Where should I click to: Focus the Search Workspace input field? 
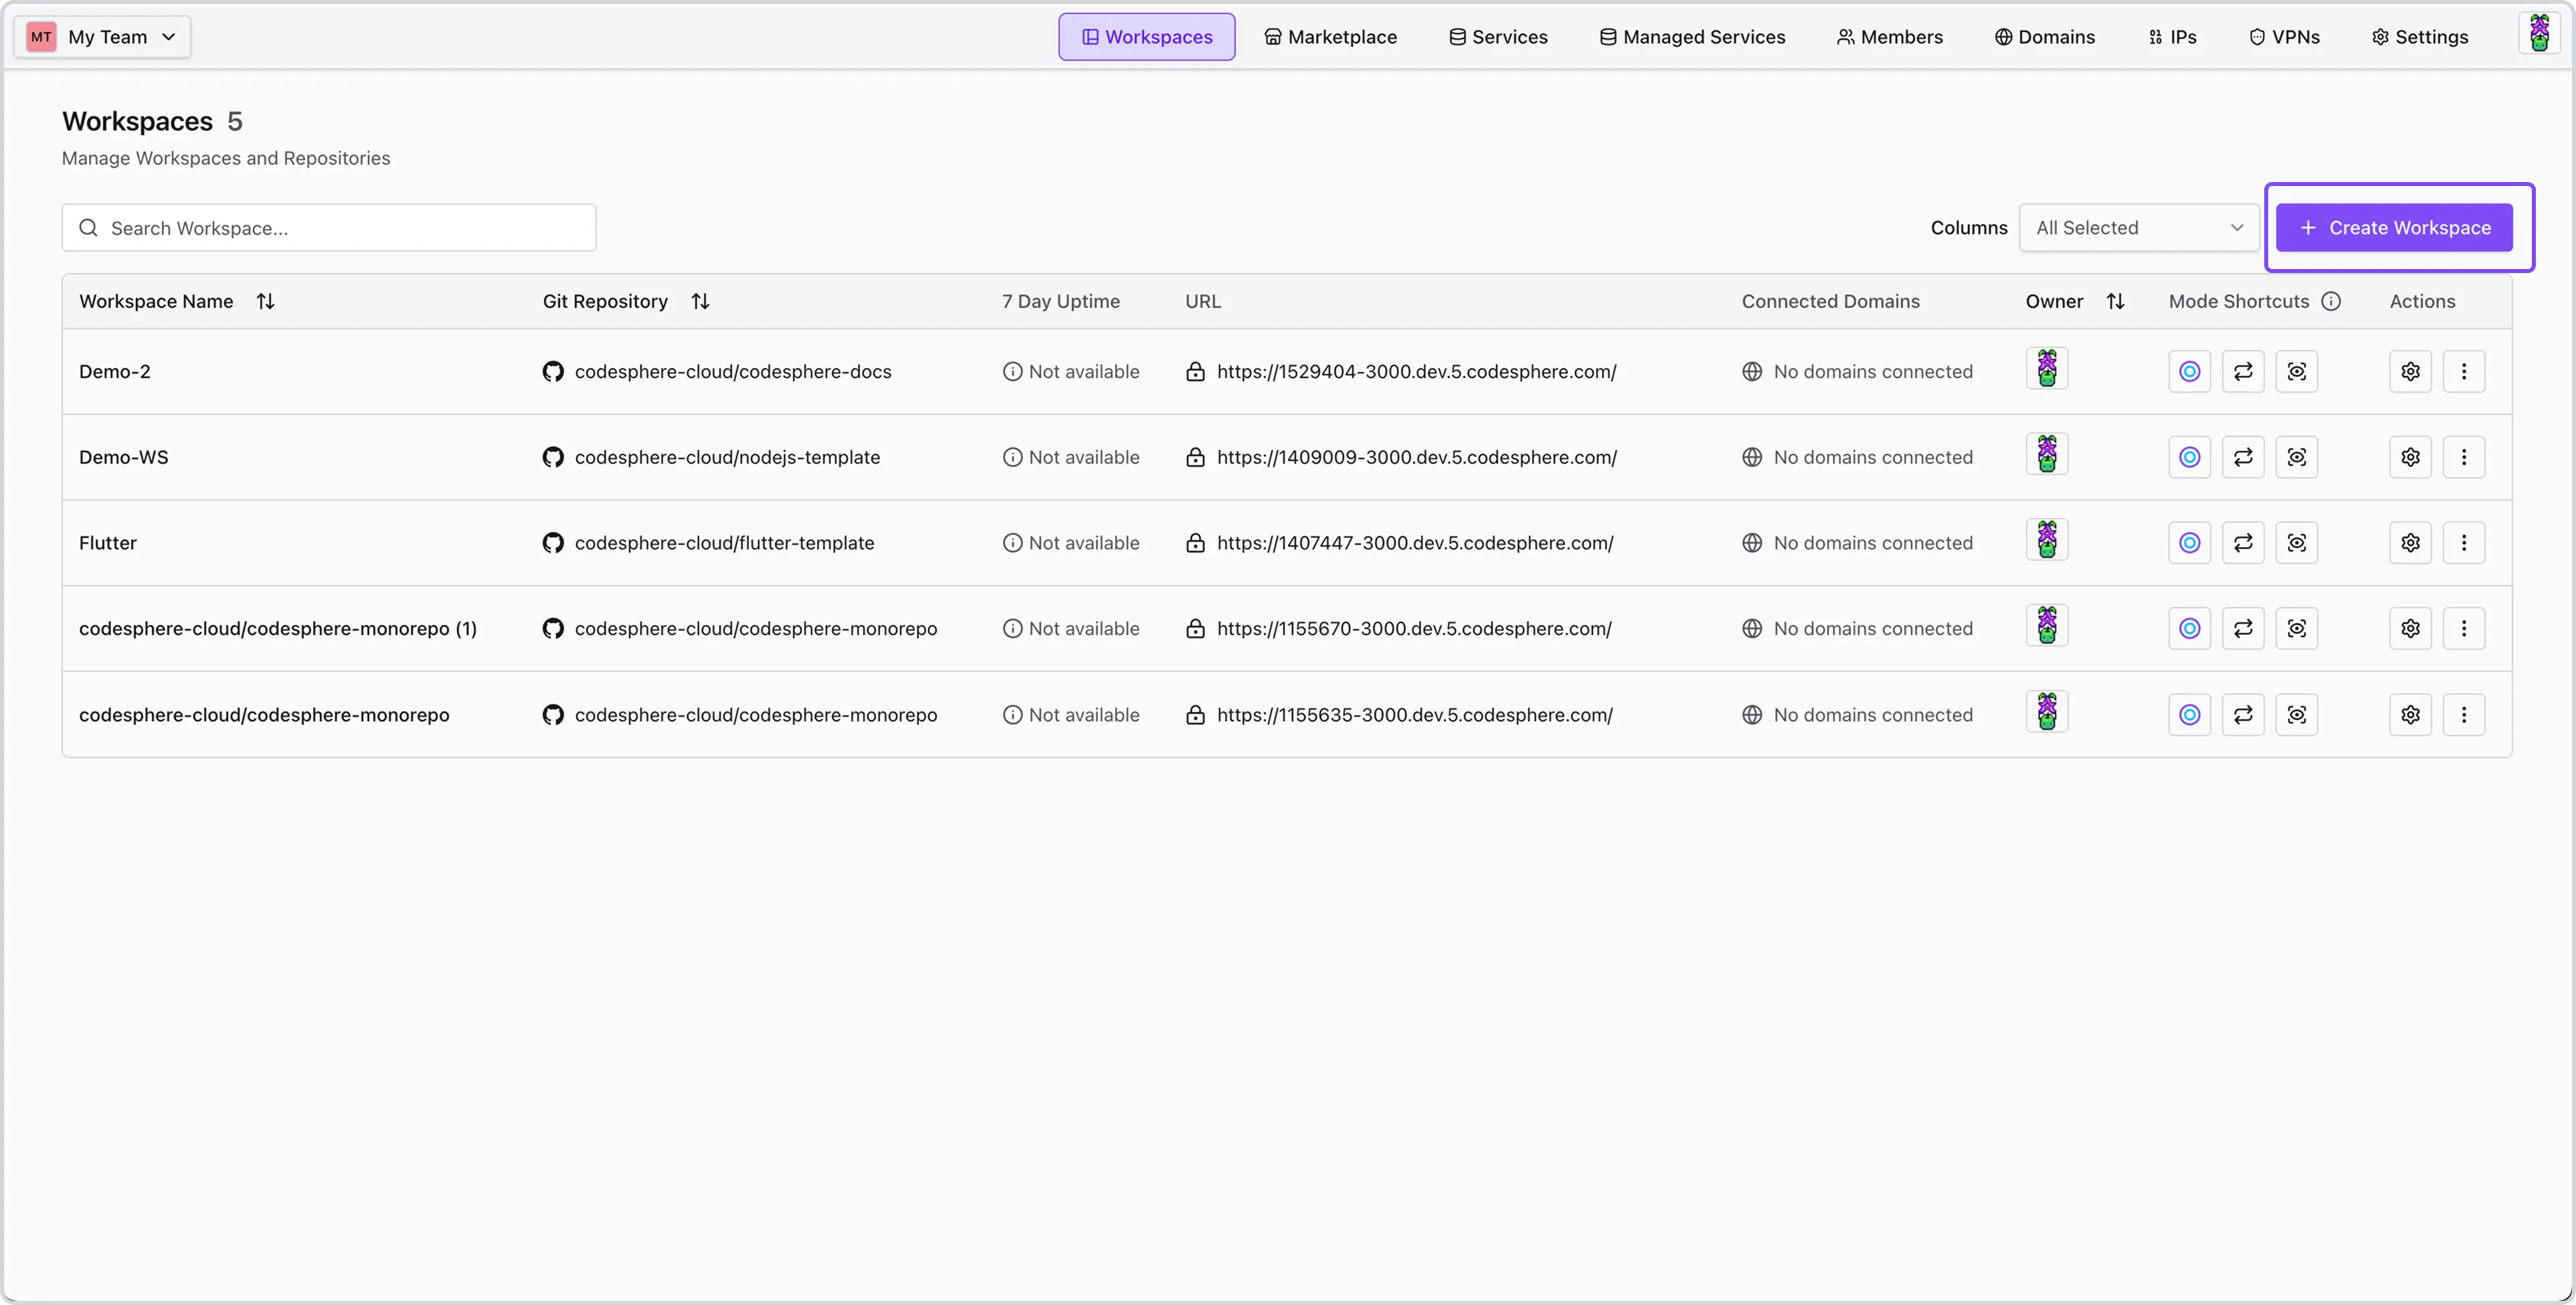[340, 228]
